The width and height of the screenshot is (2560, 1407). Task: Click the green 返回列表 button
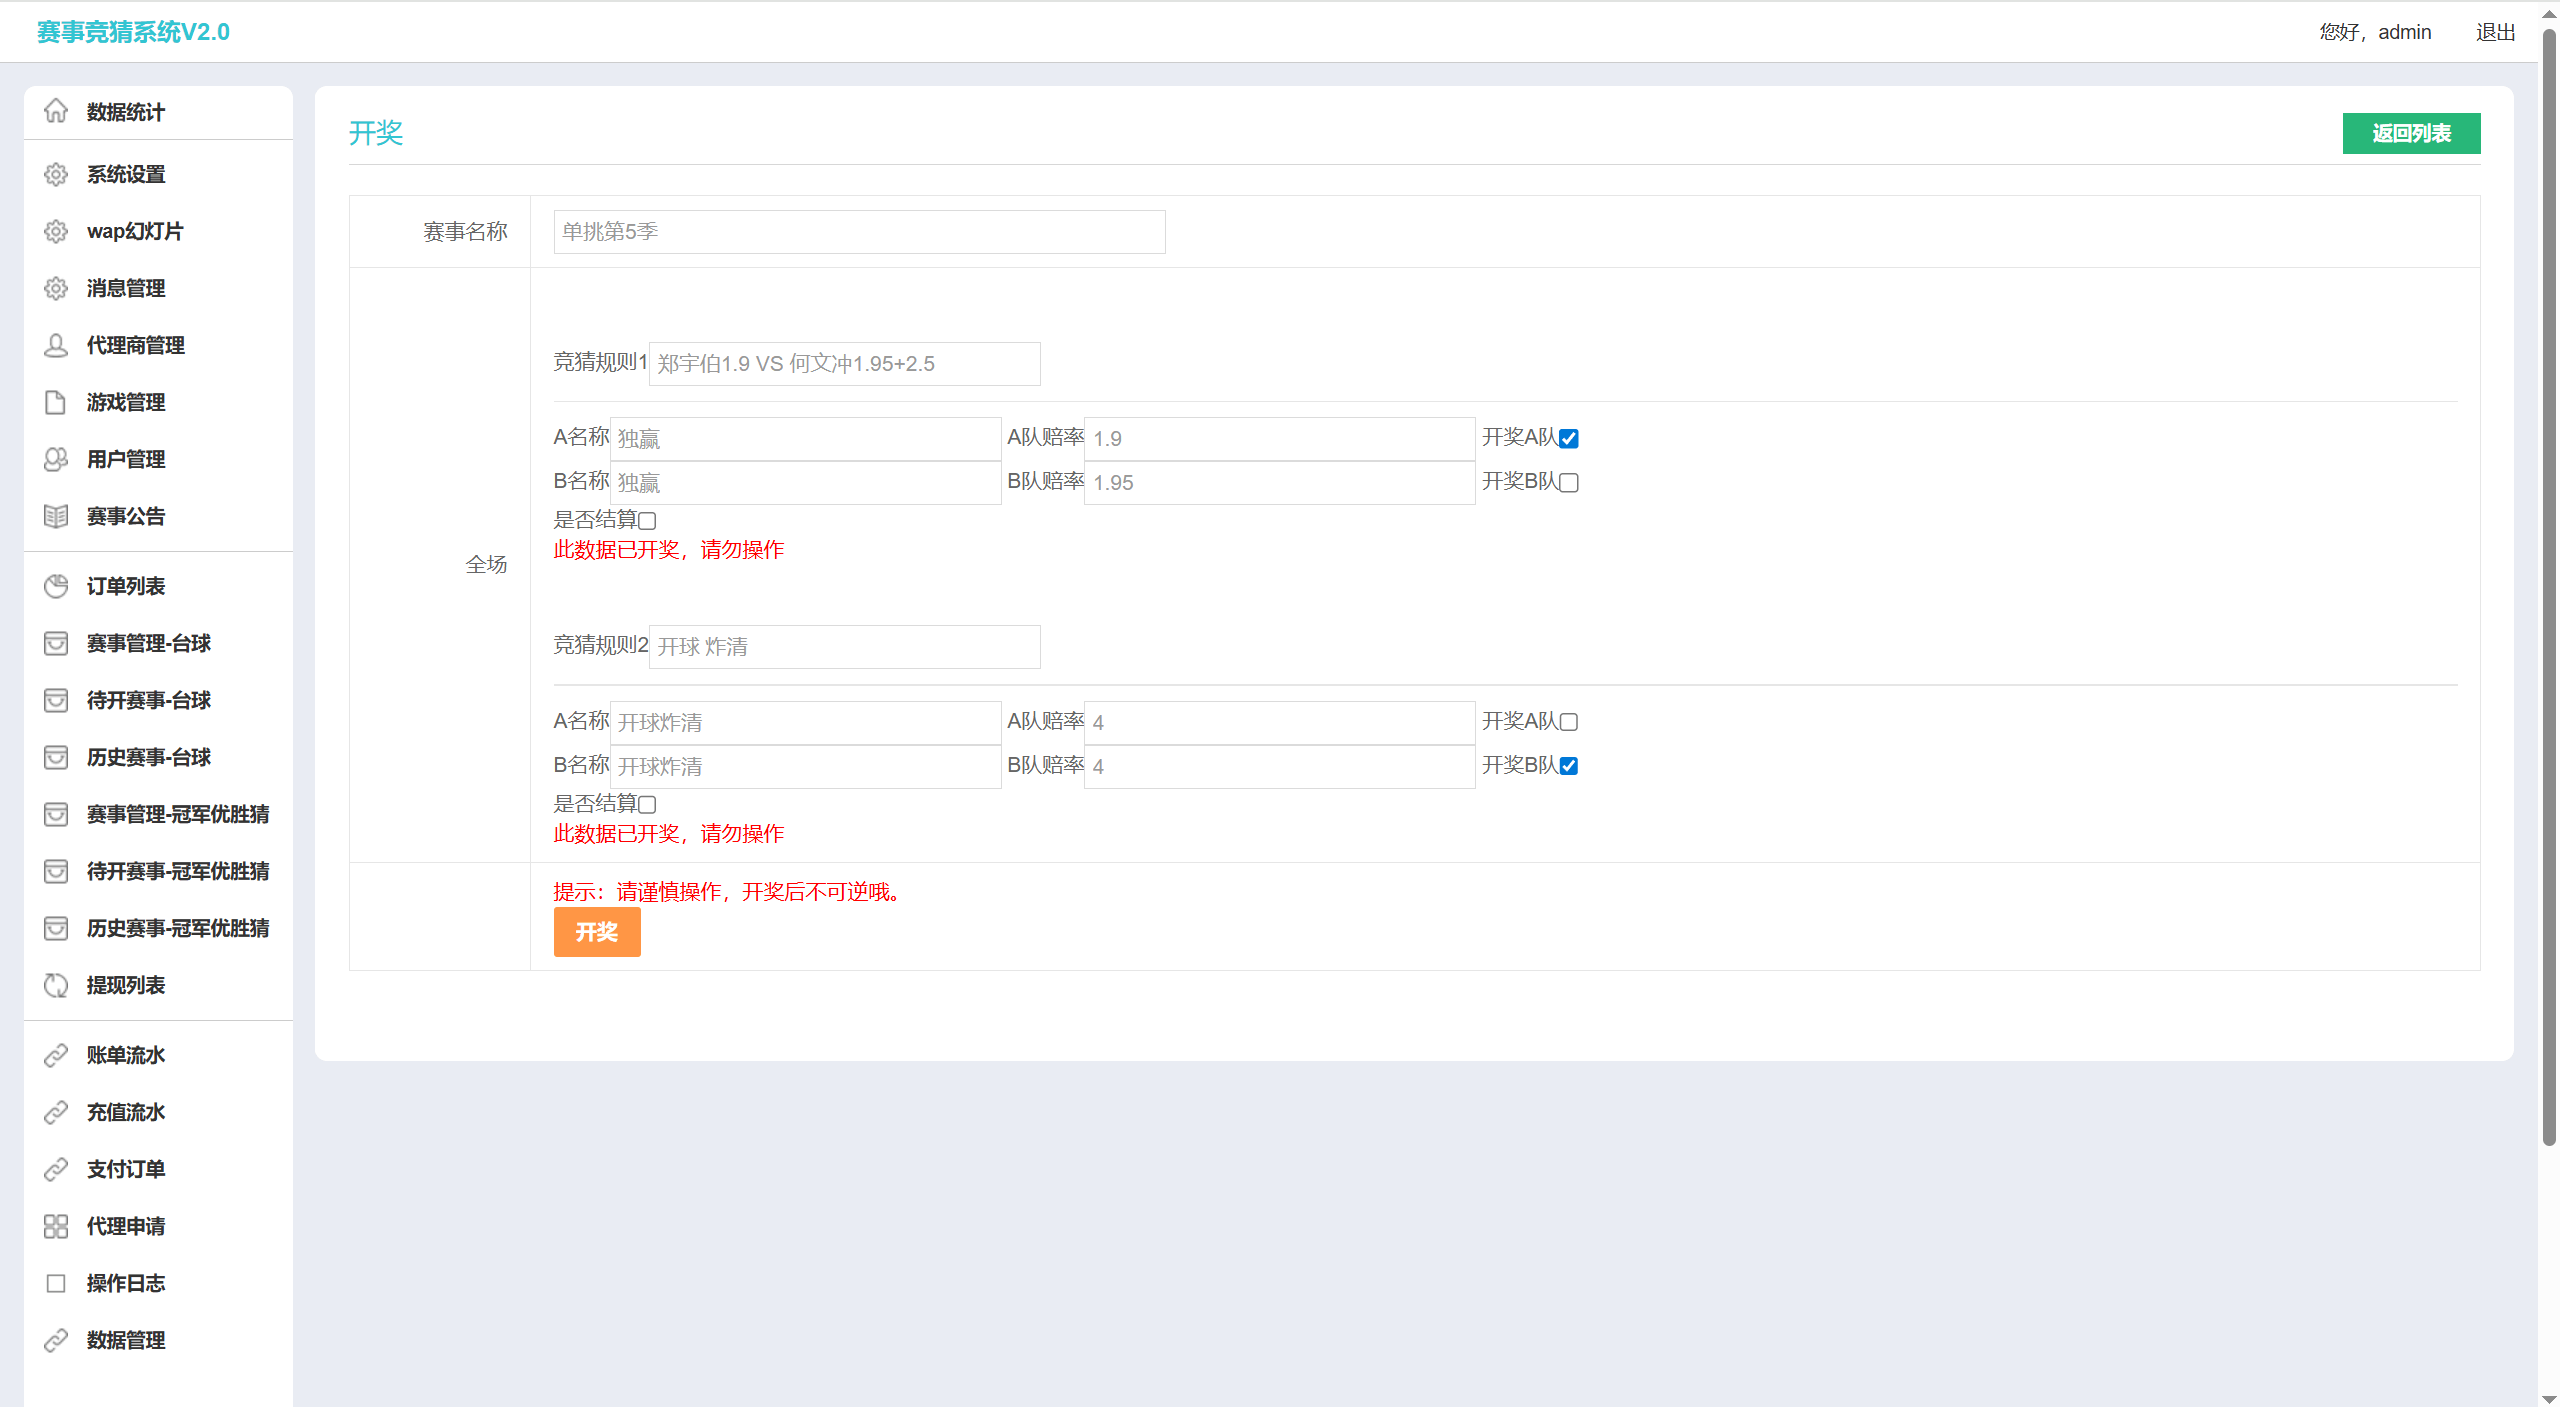click(x=2411, y=133)
